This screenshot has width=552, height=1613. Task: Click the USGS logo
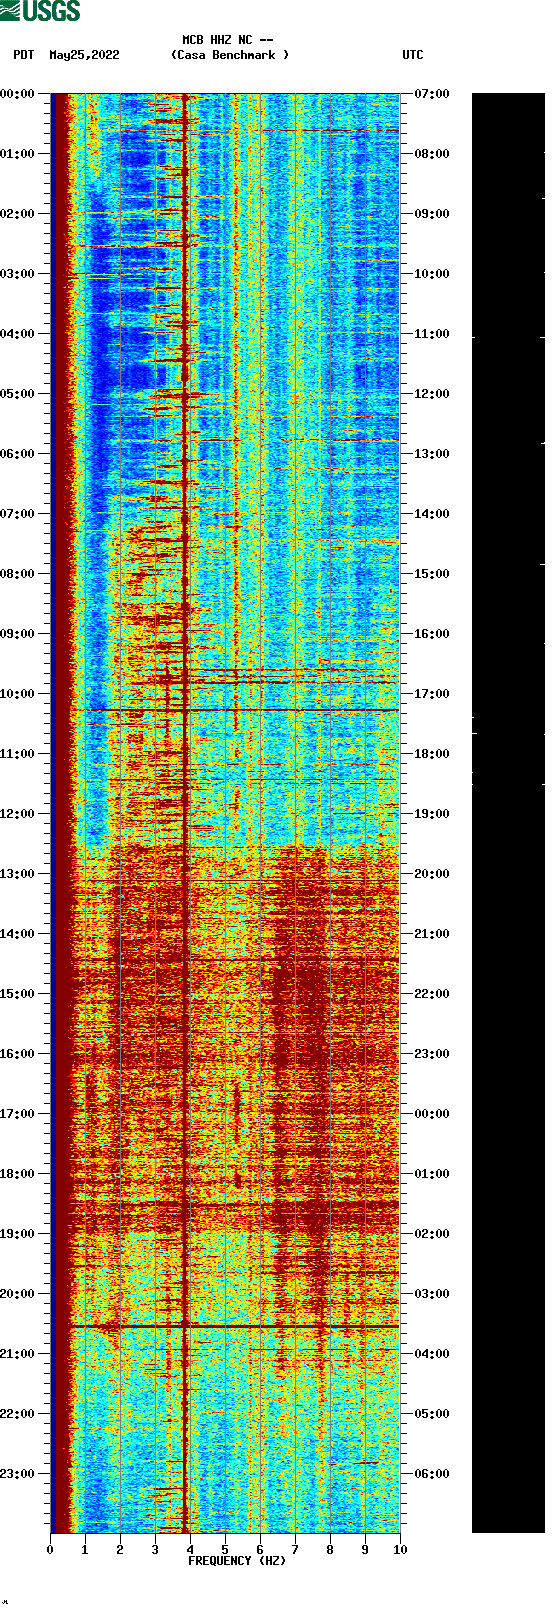click(x=40, y=11)
